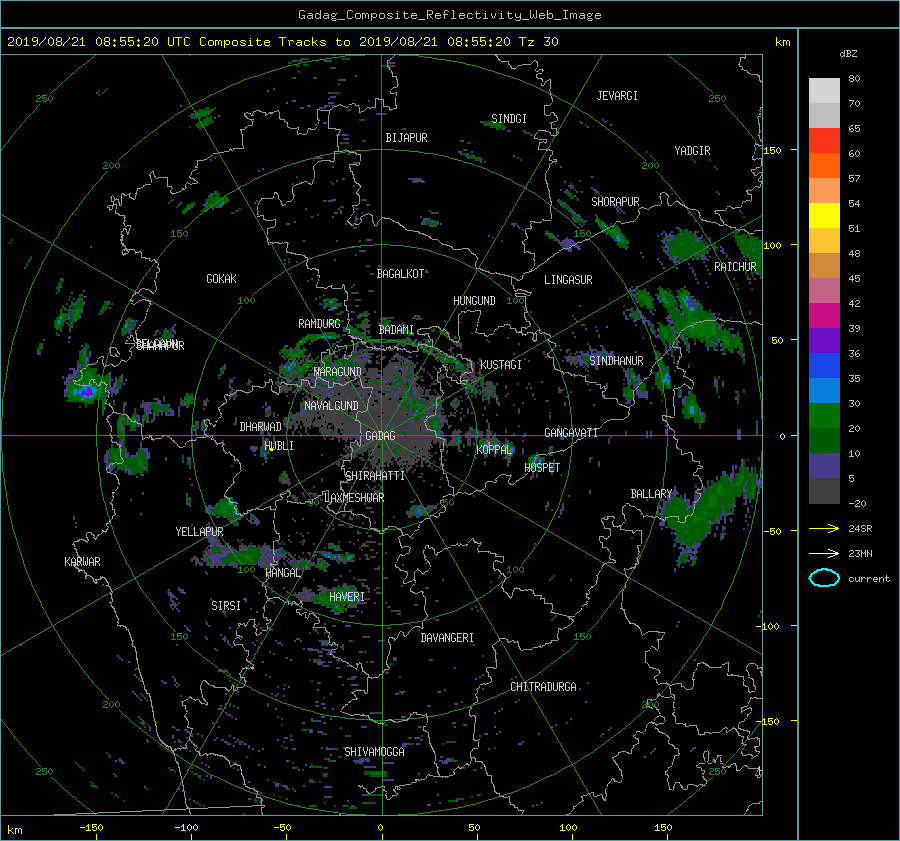The image size is (900, 841).
Task: Click the dBZ legend heading
Action: (848, 53)
